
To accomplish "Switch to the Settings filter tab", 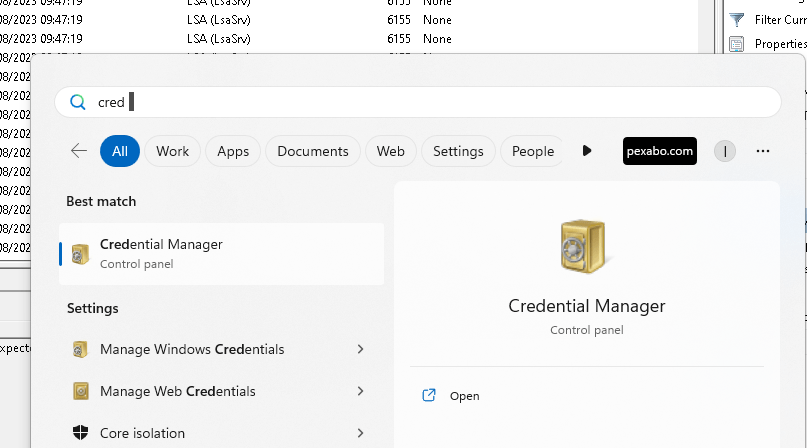I will coord(458,151).
